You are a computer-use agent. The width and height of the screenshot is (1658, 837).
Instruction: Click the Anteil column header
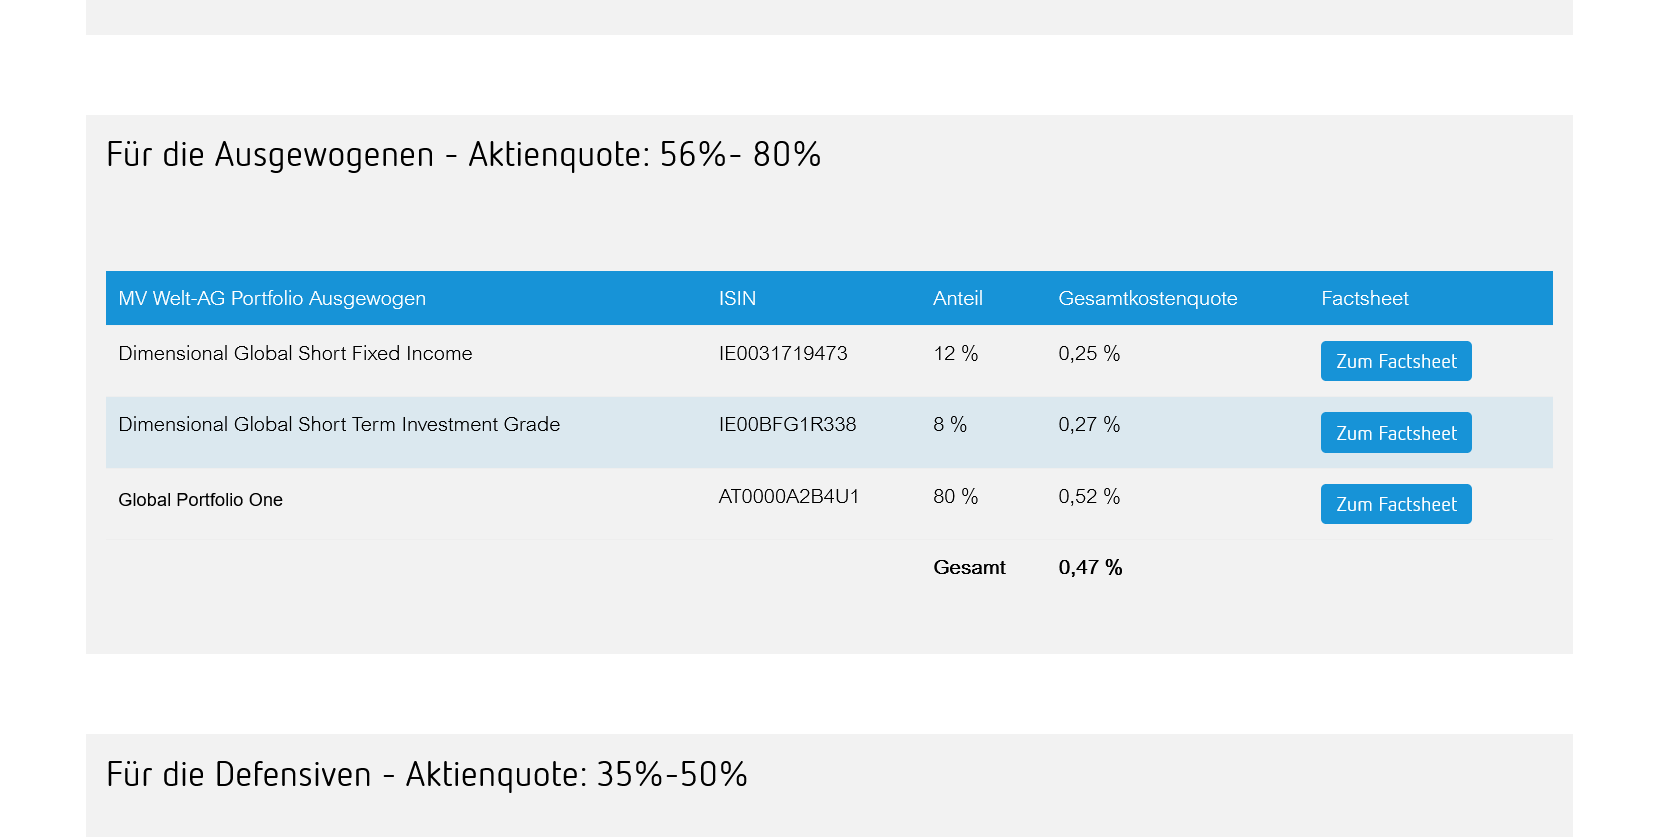pyautogui.click(x=957, y=298)
